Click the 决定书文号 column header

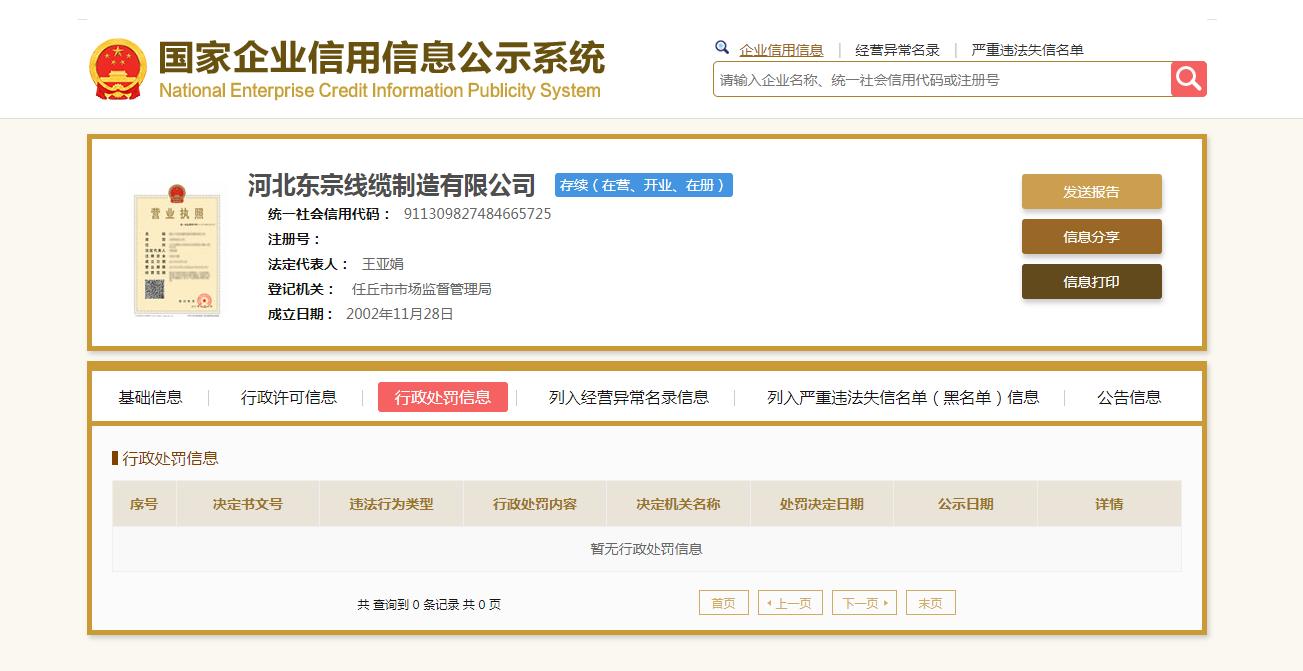tap(248, 504)
